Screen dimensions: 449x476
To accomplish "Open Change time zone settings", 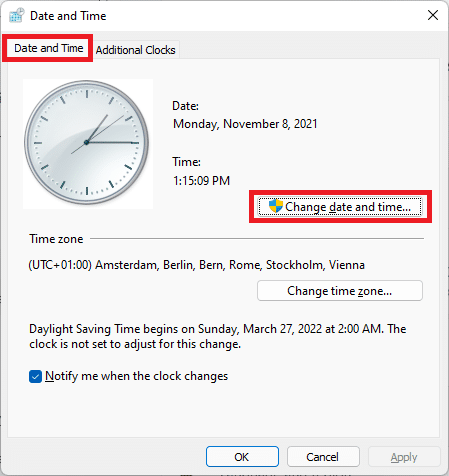I will pyautogui.click(x=340, y=291).
